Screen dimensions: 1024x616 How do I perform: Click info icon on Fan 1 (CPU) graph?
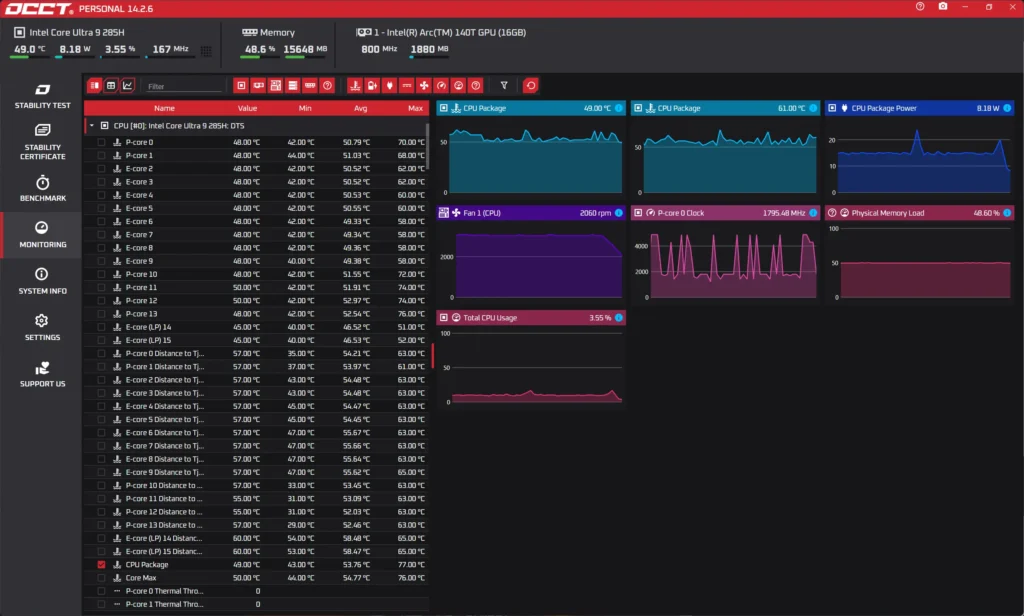pos(618,213)
